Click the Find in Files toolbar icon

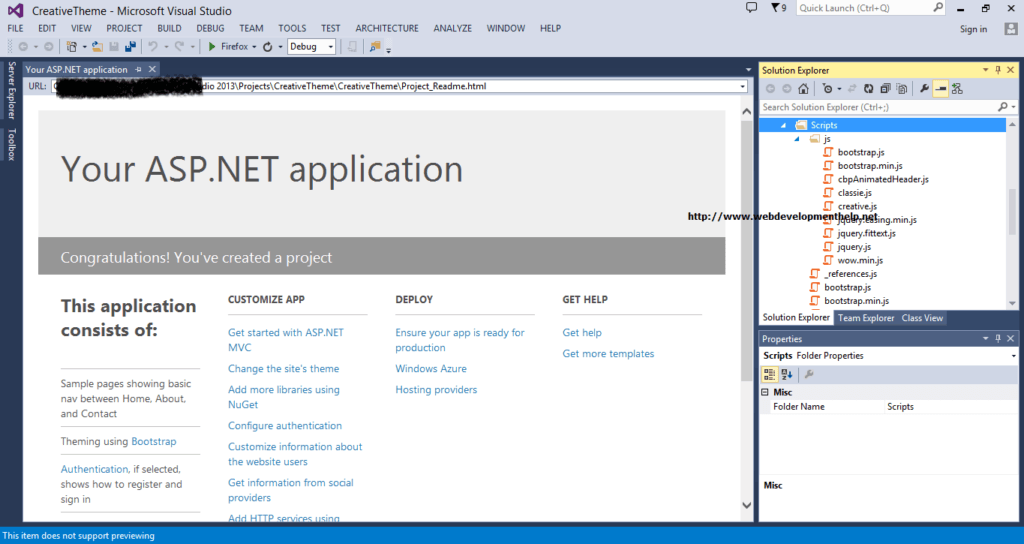click(x=375, y=47)
